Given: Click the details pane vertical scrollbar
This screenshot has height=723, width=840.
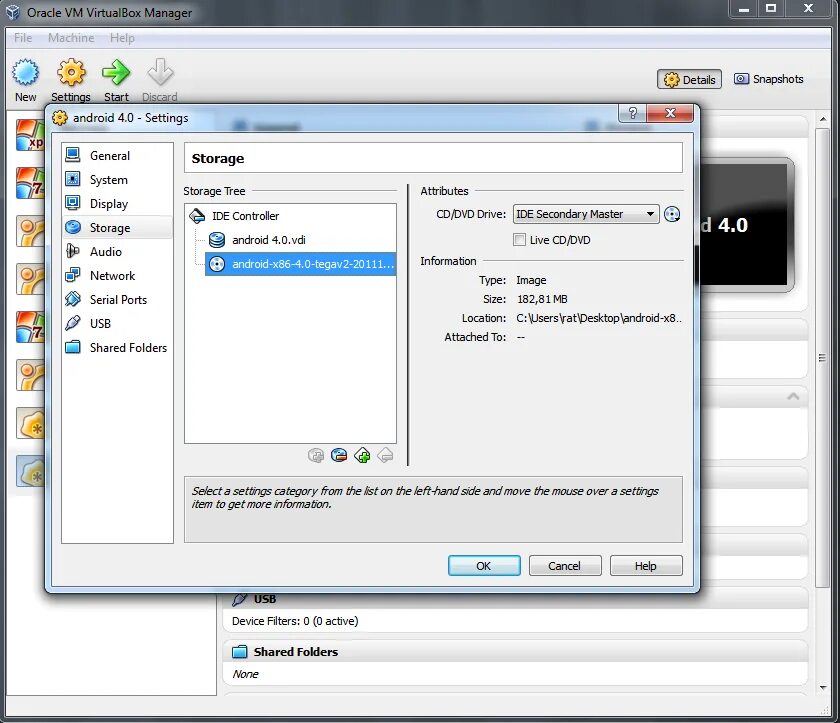Looking at the screenshot, I should [x=822, y=358].
